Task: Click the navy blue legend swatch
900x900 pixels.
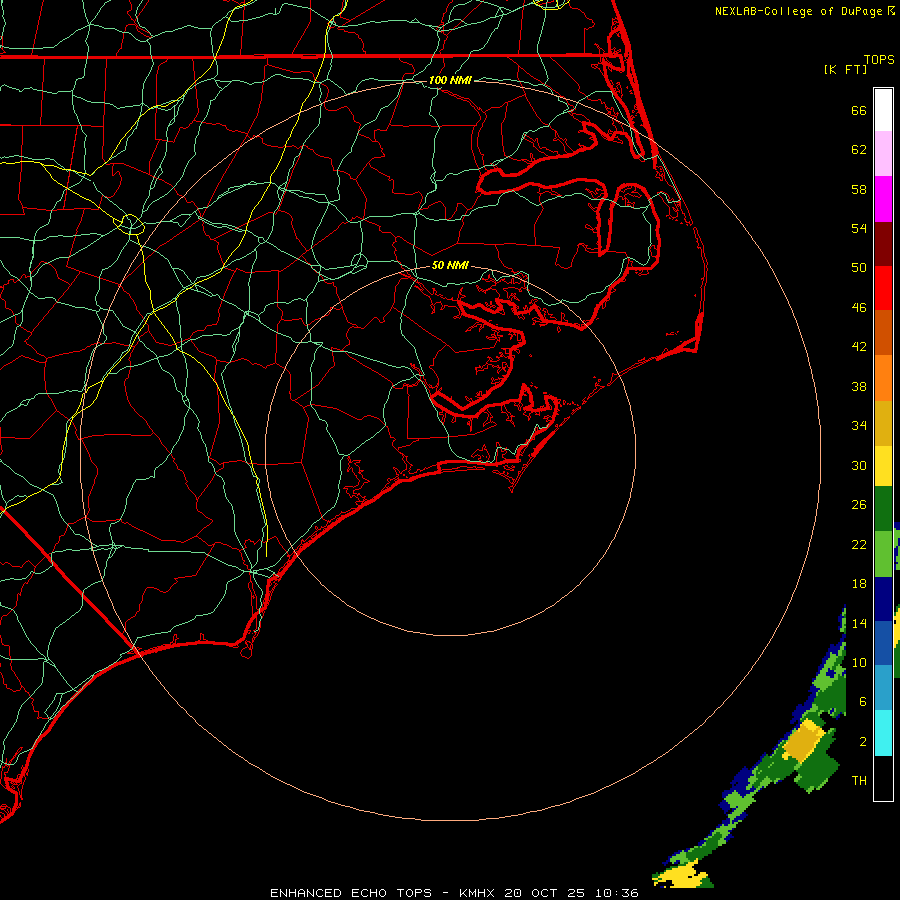Action: pyautogui.click(x=883, y=599)
